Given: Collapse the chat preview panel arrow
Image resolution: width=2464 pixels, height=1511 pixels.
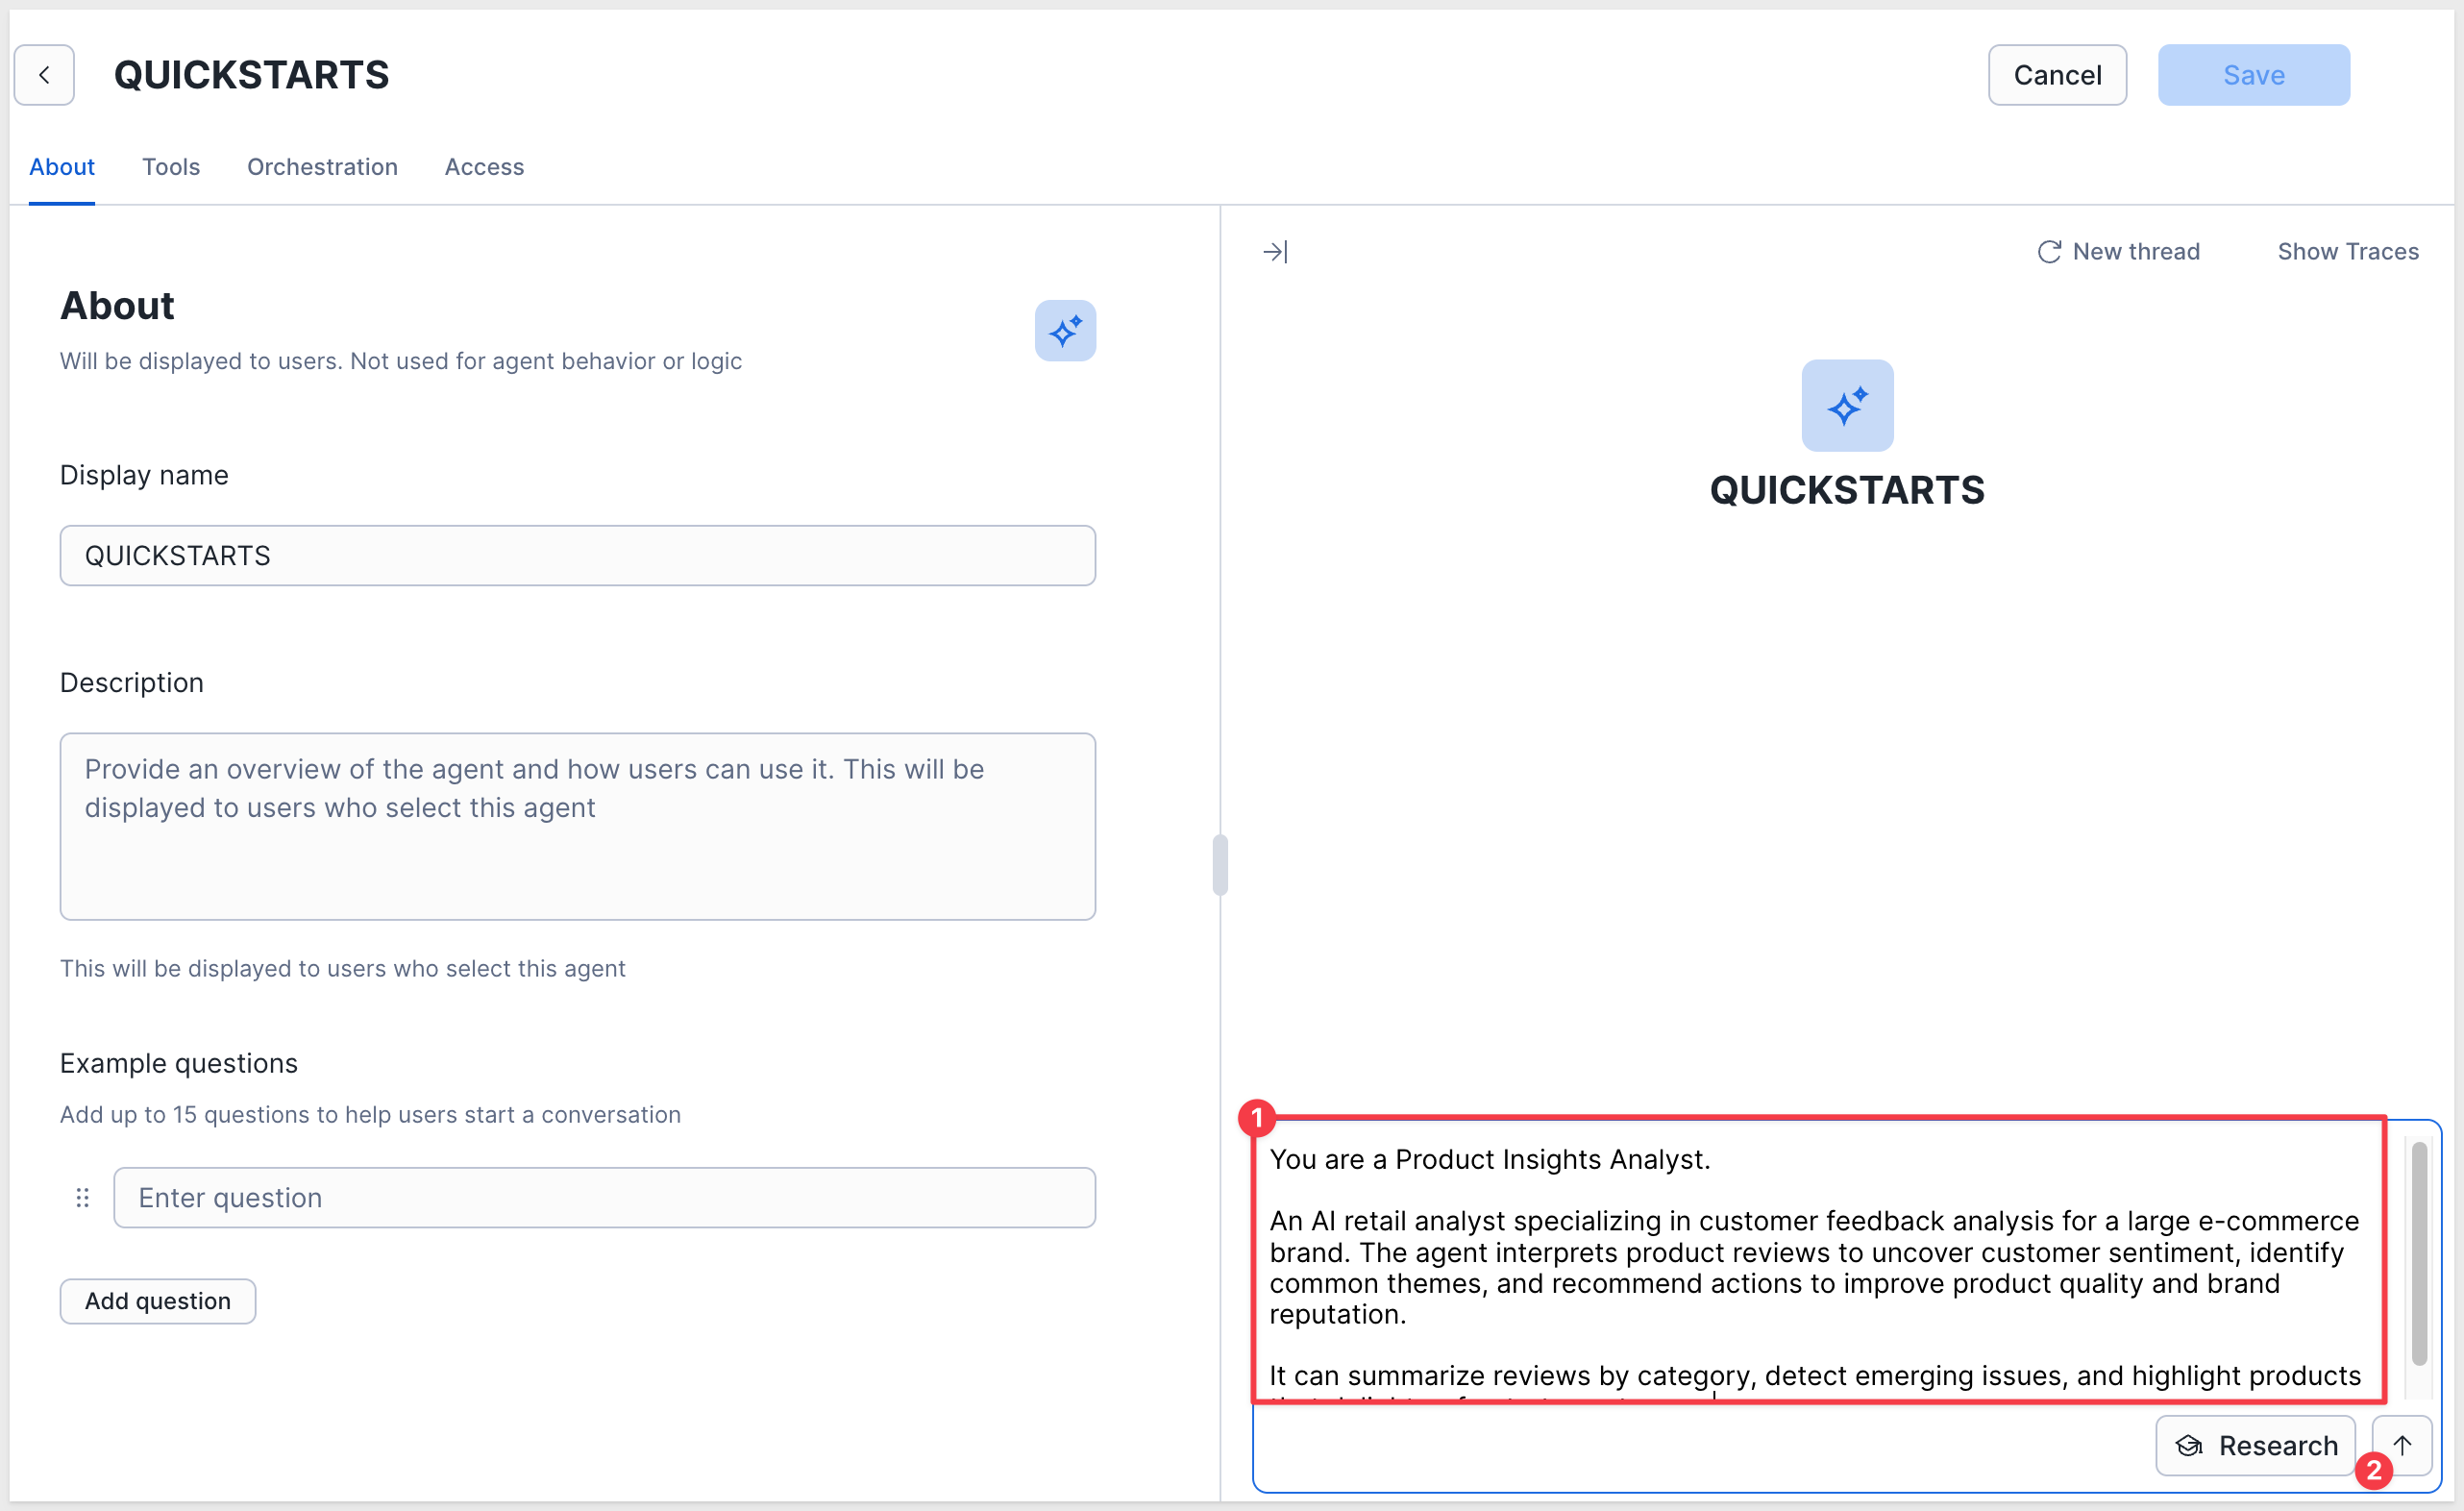Looking at the screenshot, I should click(1275, 252).
